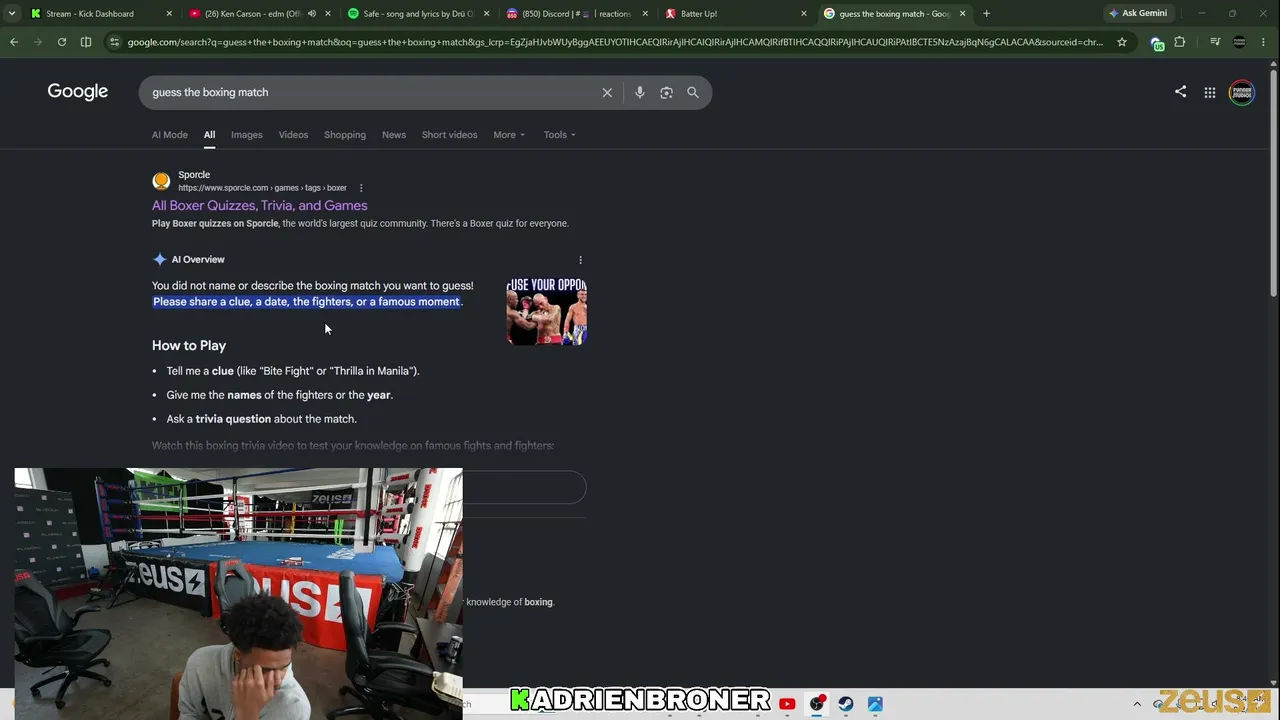Click the browser address bar URL
This screenshot has width=1280, height=720.
coord(615,42)
